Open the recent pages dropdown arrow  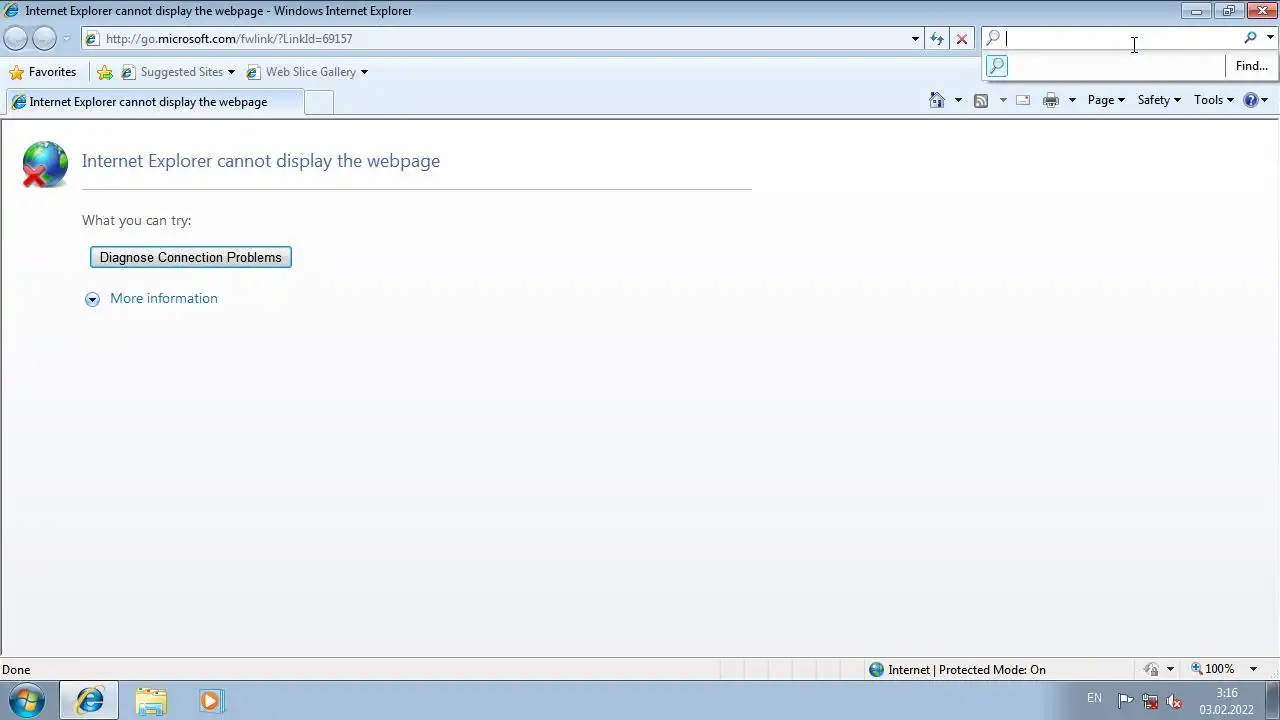point(66,39)
